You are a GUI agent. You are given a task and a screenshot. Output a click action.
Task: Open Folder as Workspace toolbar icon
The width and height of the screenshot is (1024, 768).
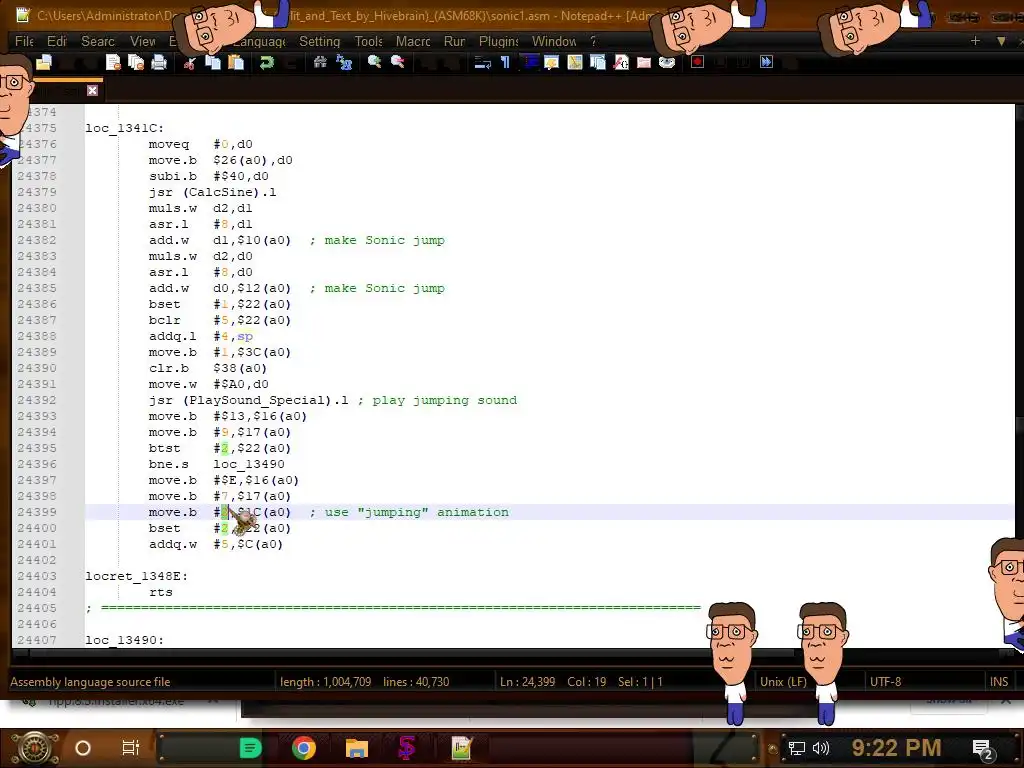644,63
